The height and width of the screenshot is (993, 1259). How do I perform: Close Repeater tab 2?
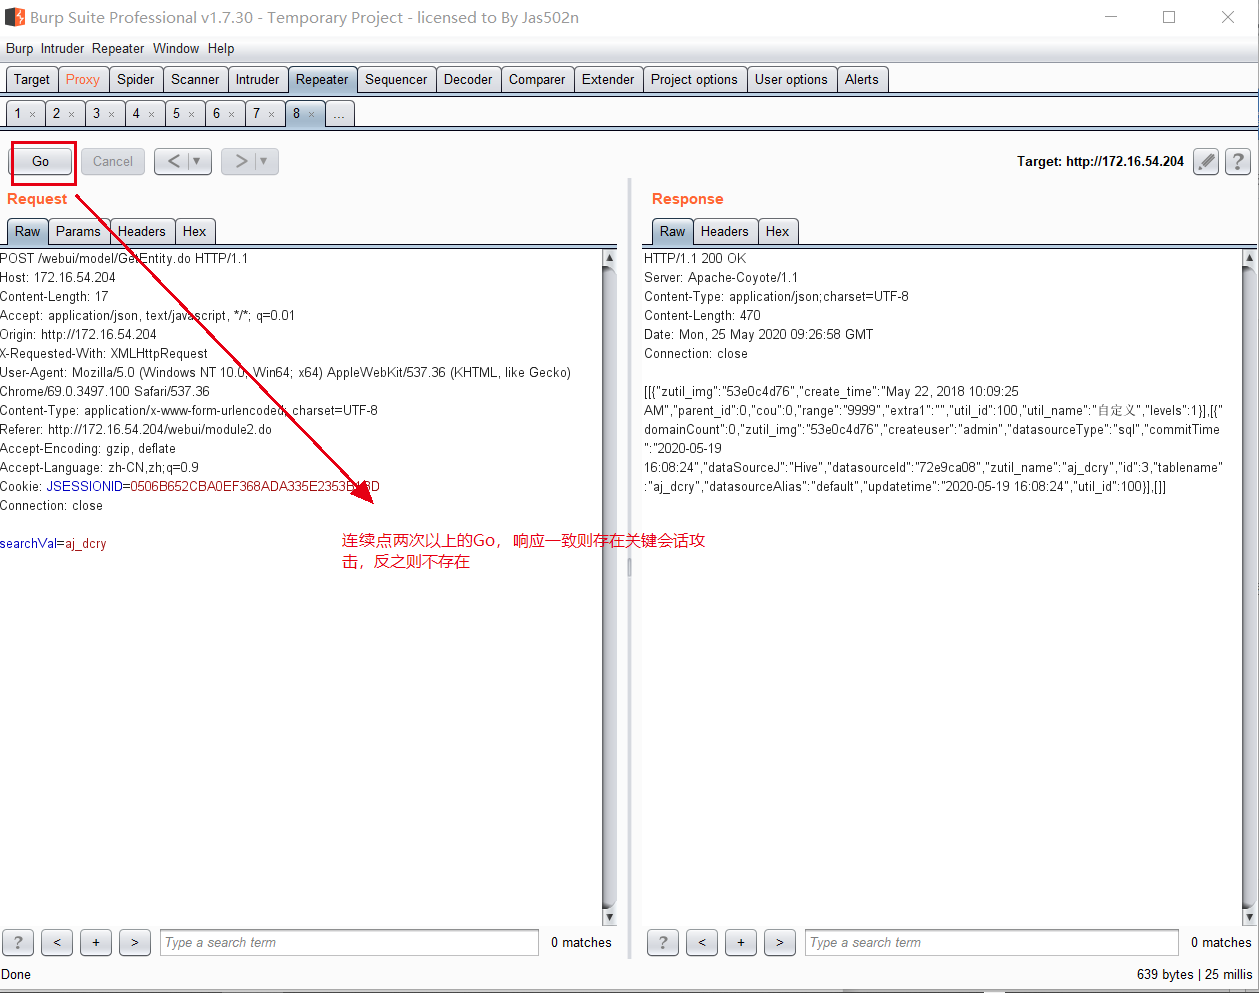[x=72, y=114]
